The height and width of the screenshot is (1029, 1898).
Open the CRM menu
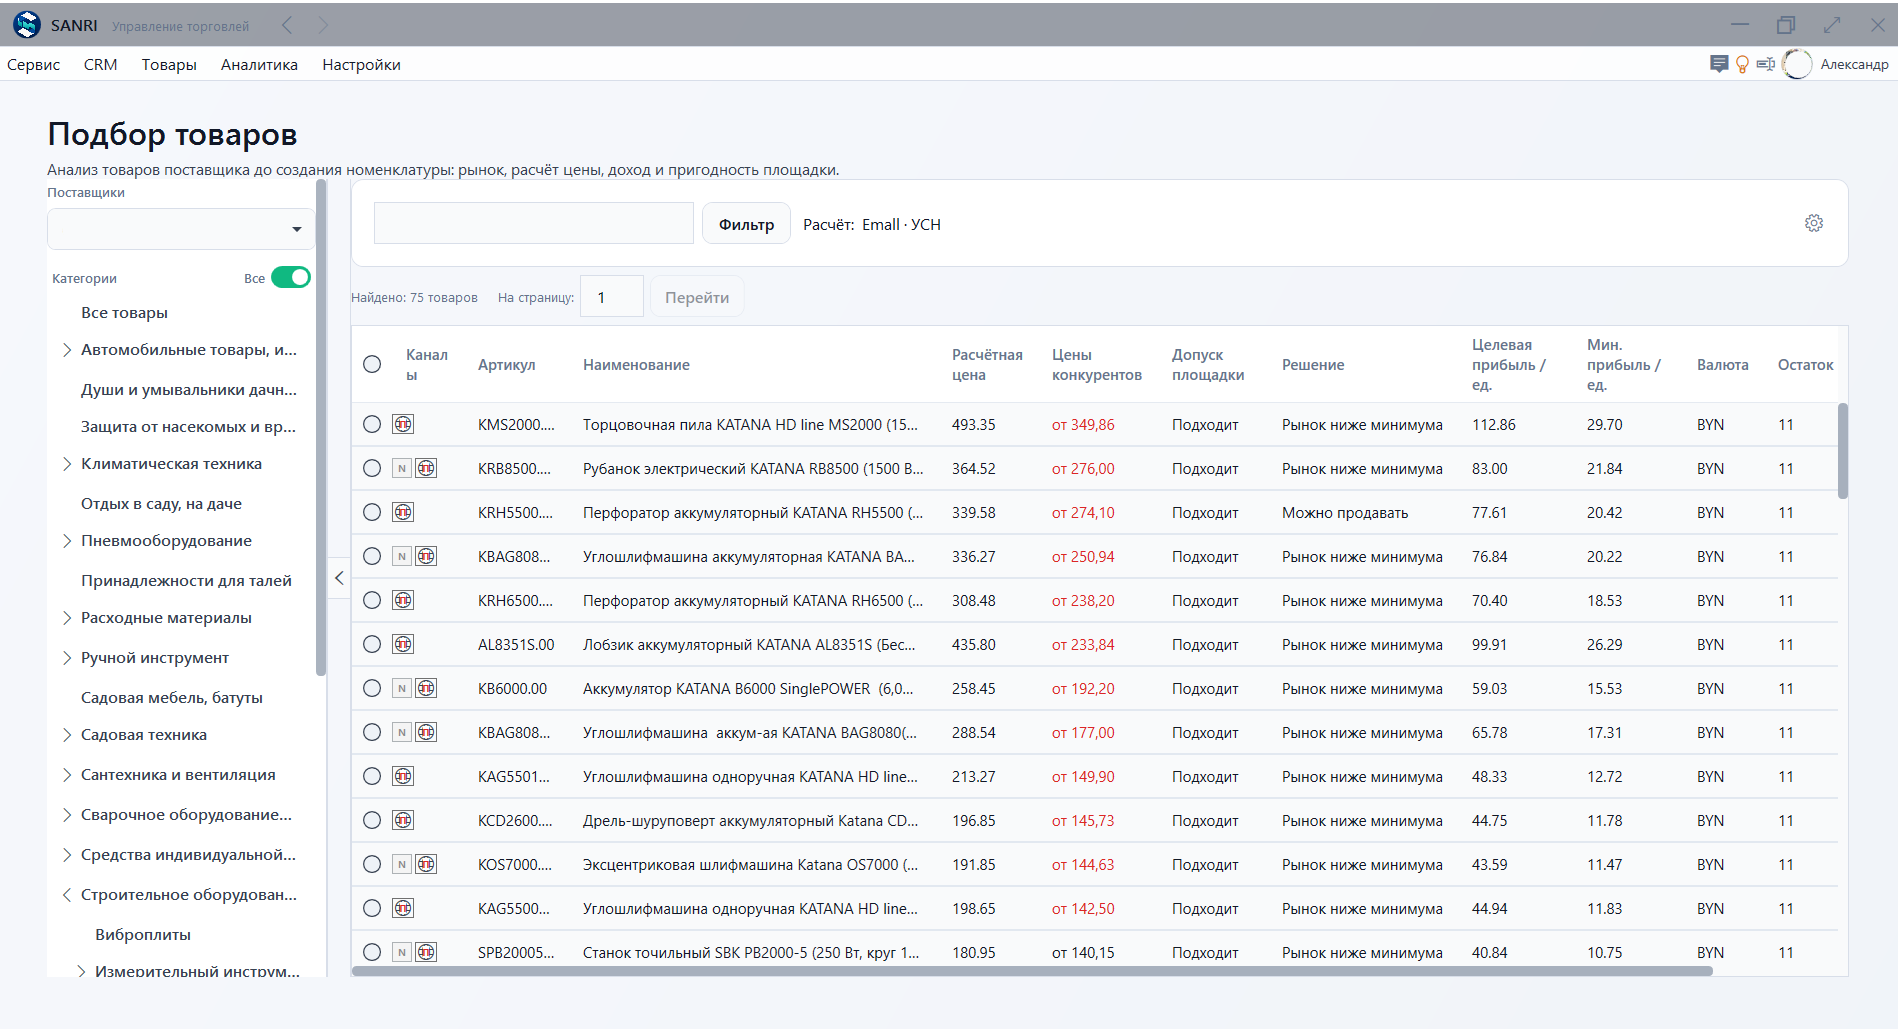[x=100, y=64]
